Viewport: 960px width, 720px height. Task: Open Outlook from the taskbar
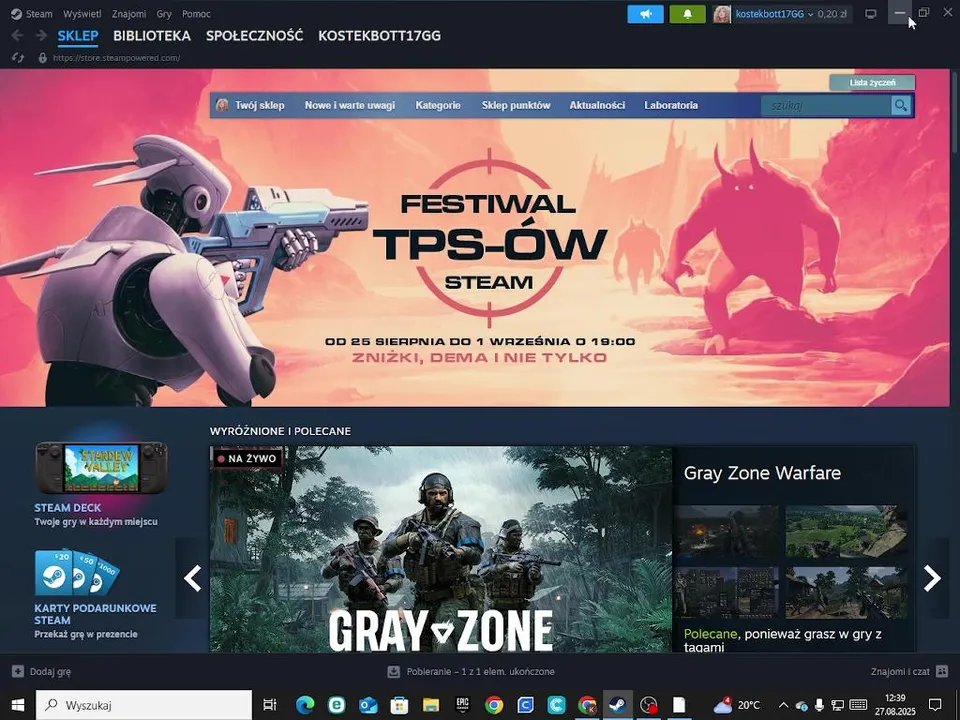[x=368, y=705]
